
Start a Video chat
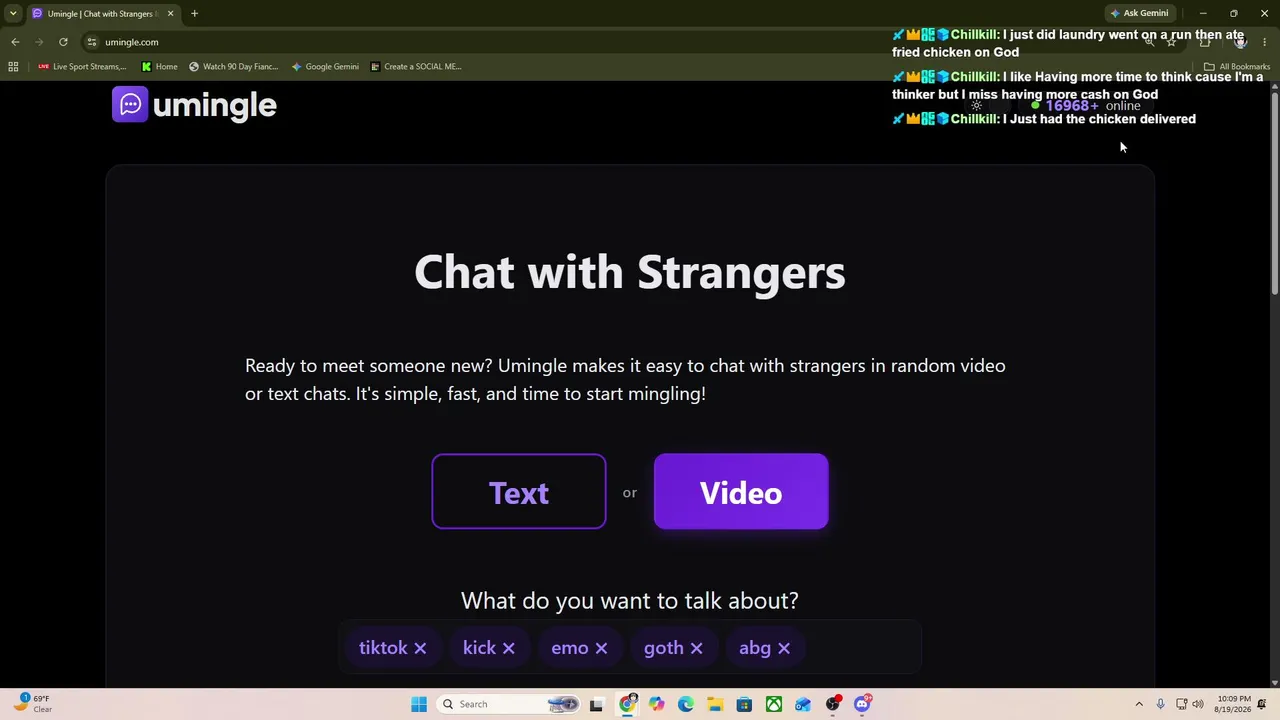tap(741, 491)
